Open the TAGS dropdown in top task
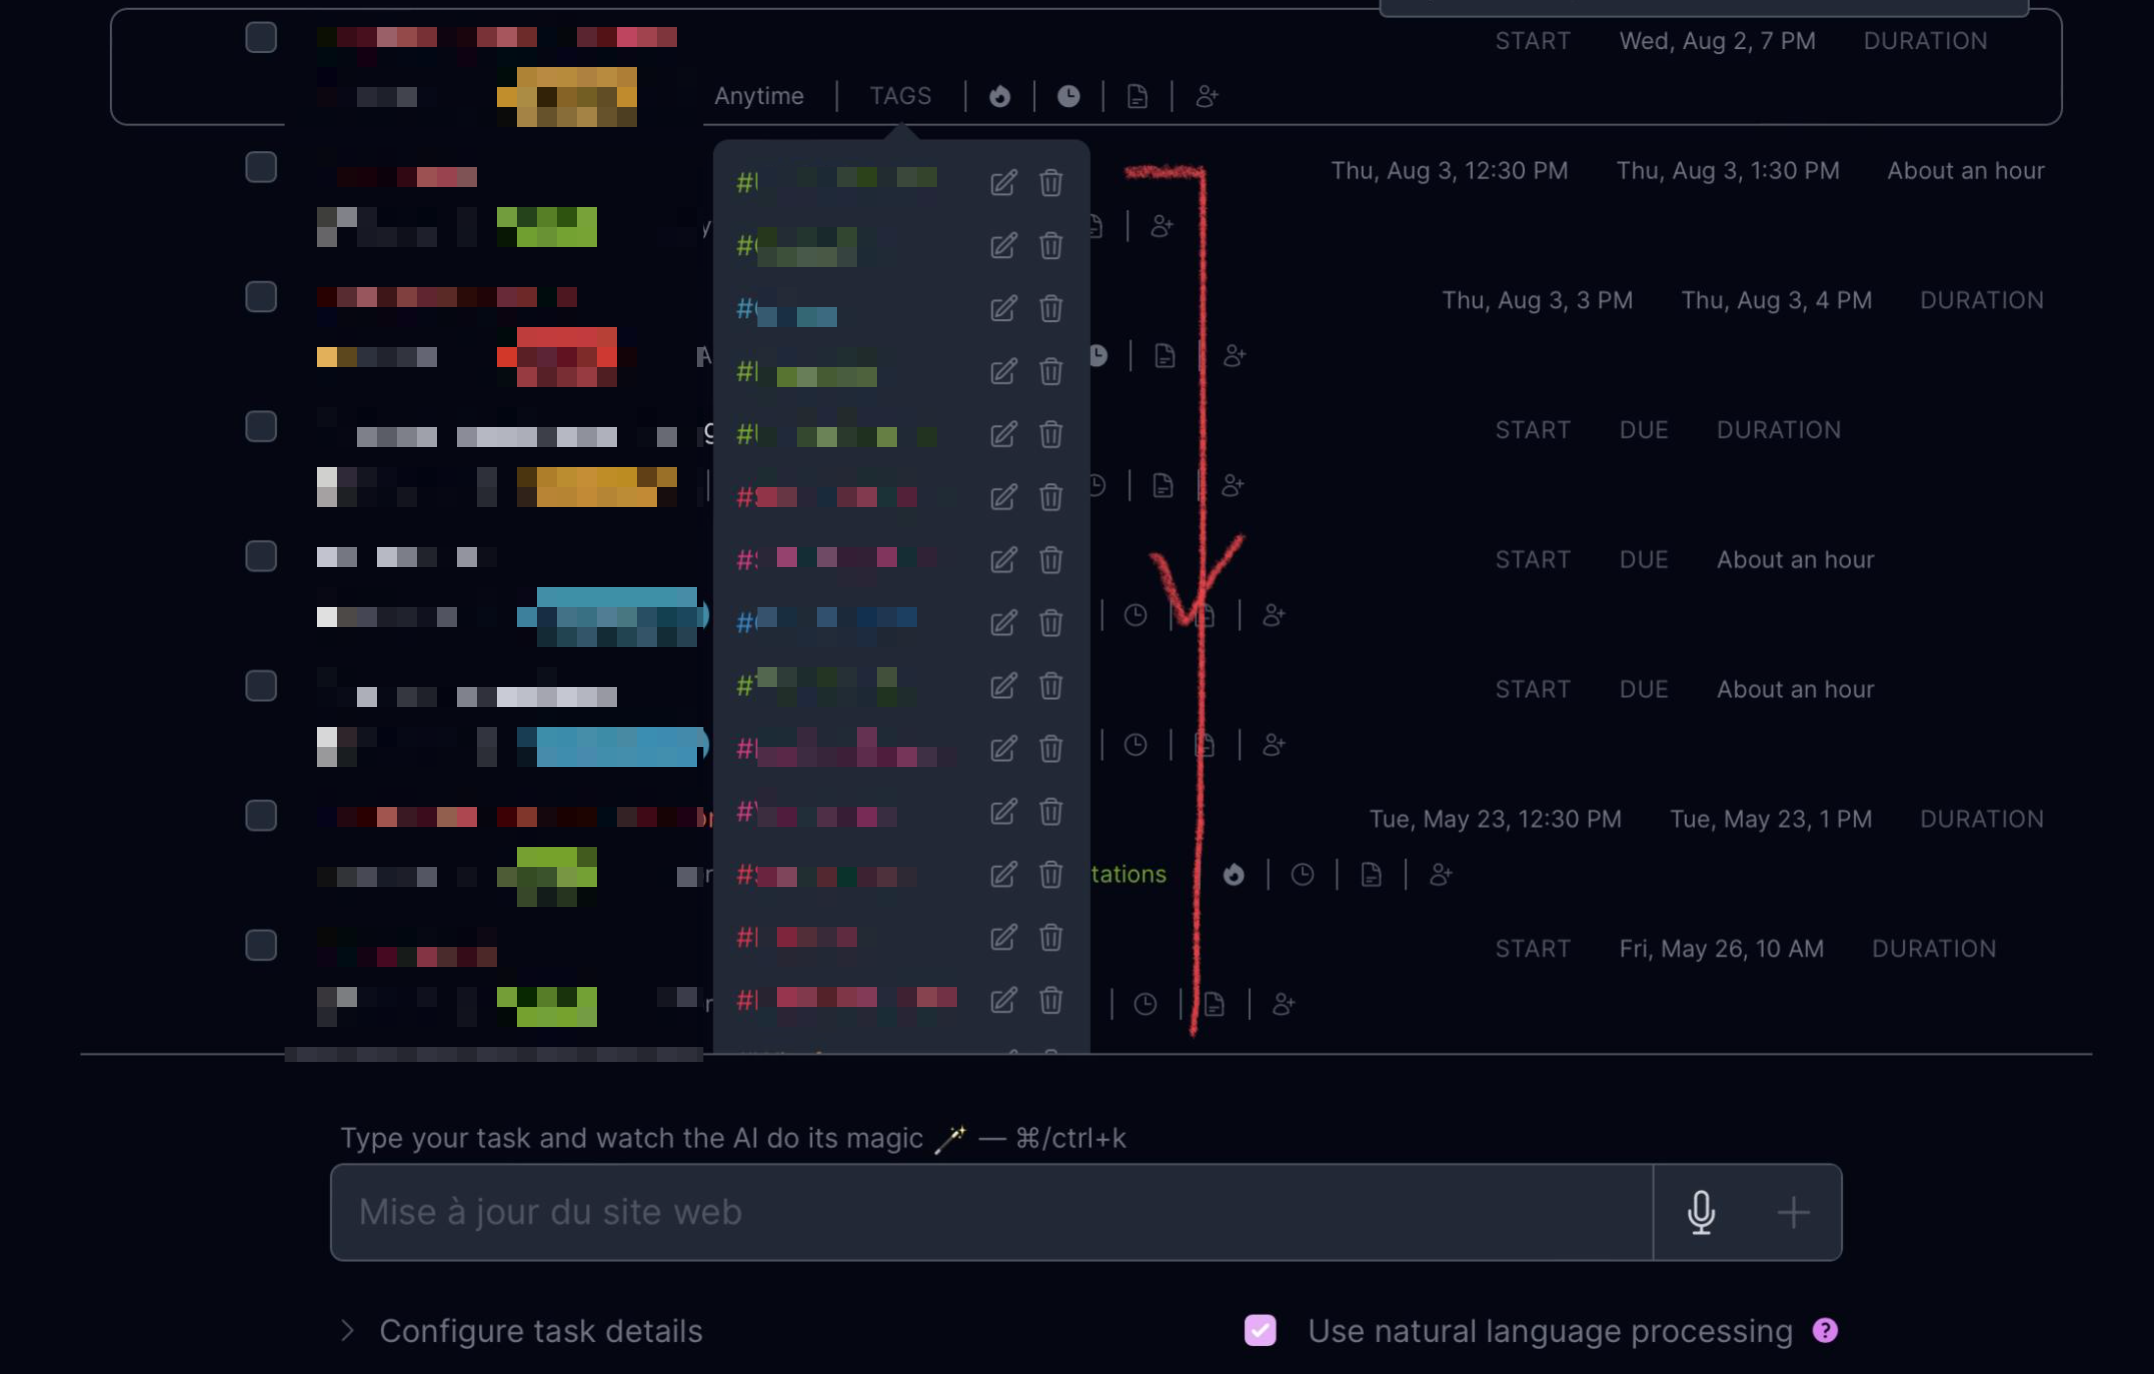Image resolution: width=2154 pixels, height=1374 pixels. click(900, 96)
